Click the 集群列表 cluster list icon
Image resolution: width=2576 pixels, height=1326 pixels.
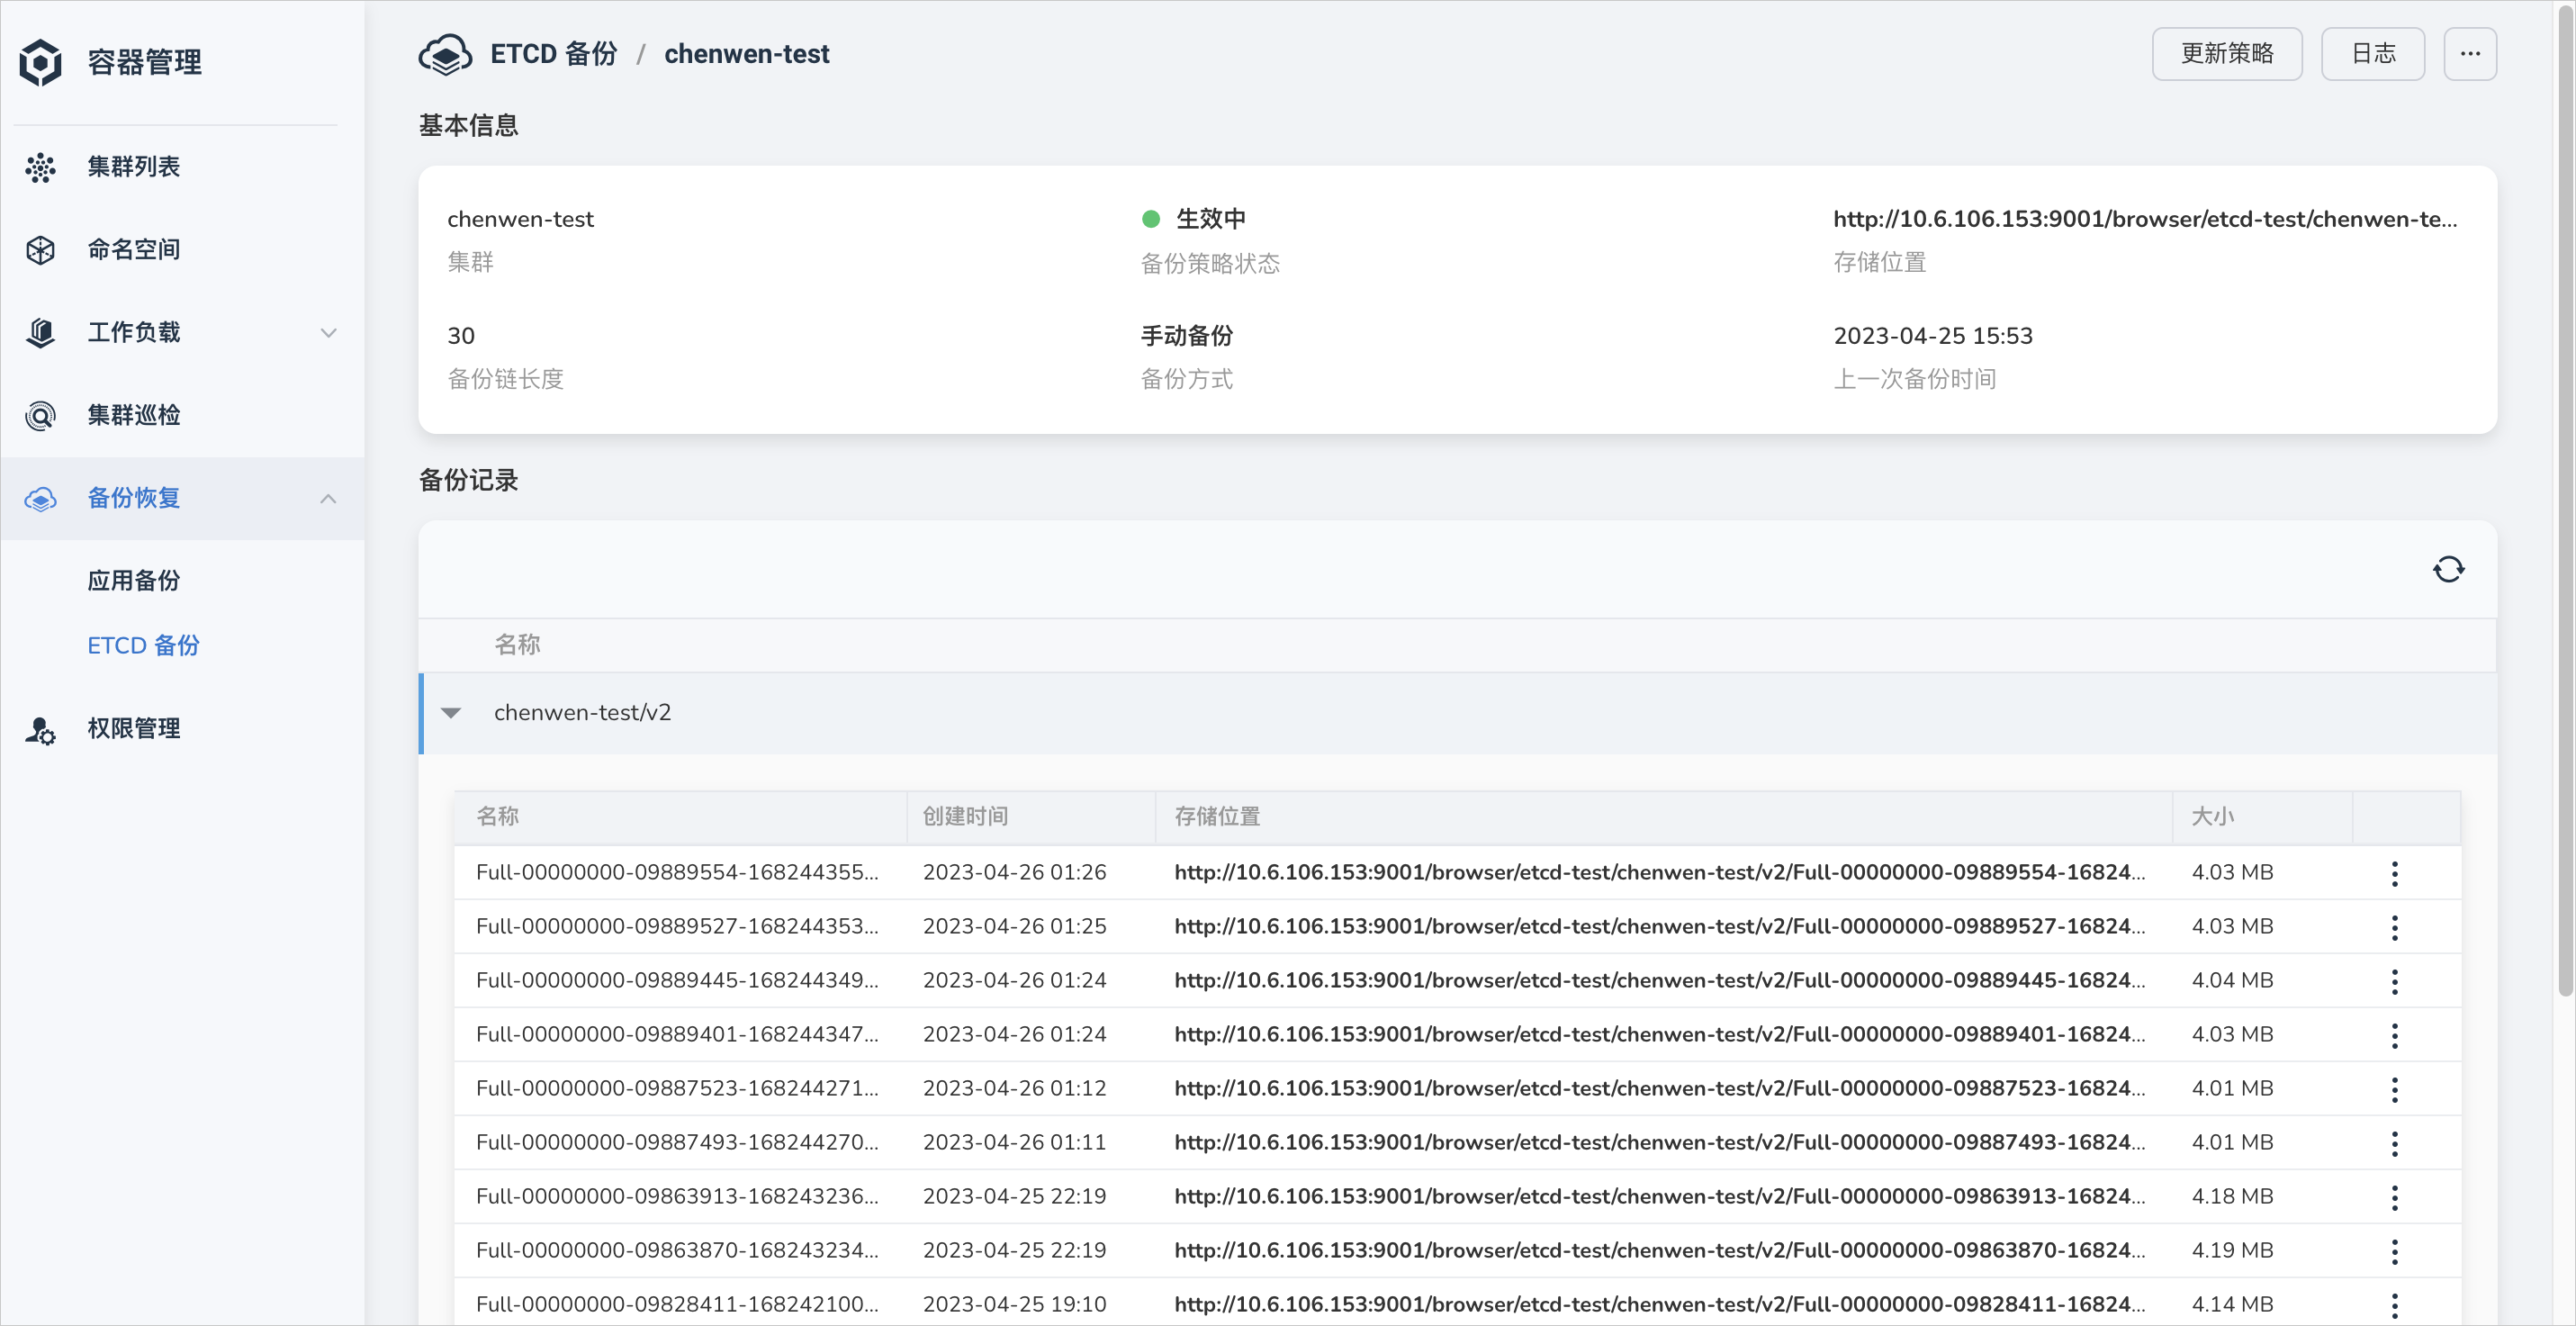[x=40, y=167]
